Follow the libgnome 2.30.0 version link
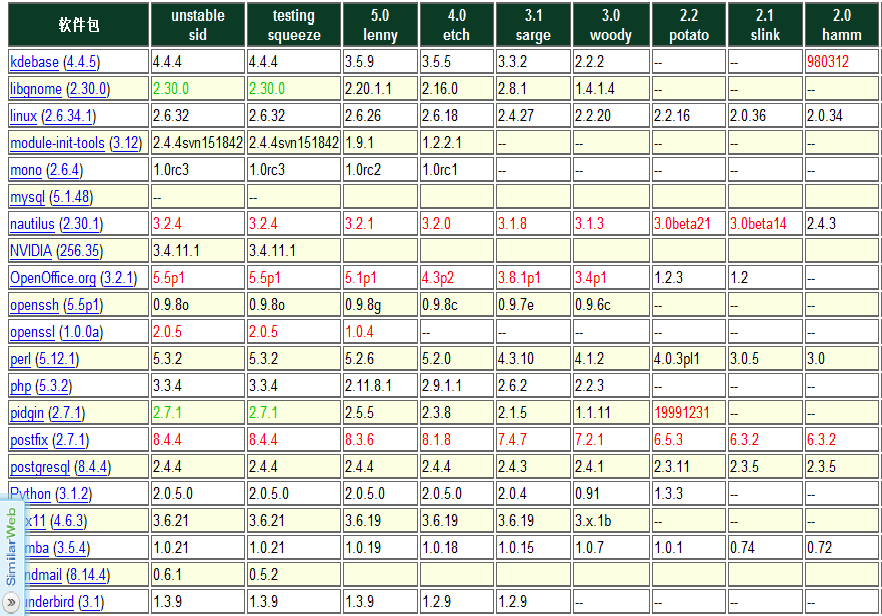Viewport: 882px width, 616px height. (x=88, y=89)
